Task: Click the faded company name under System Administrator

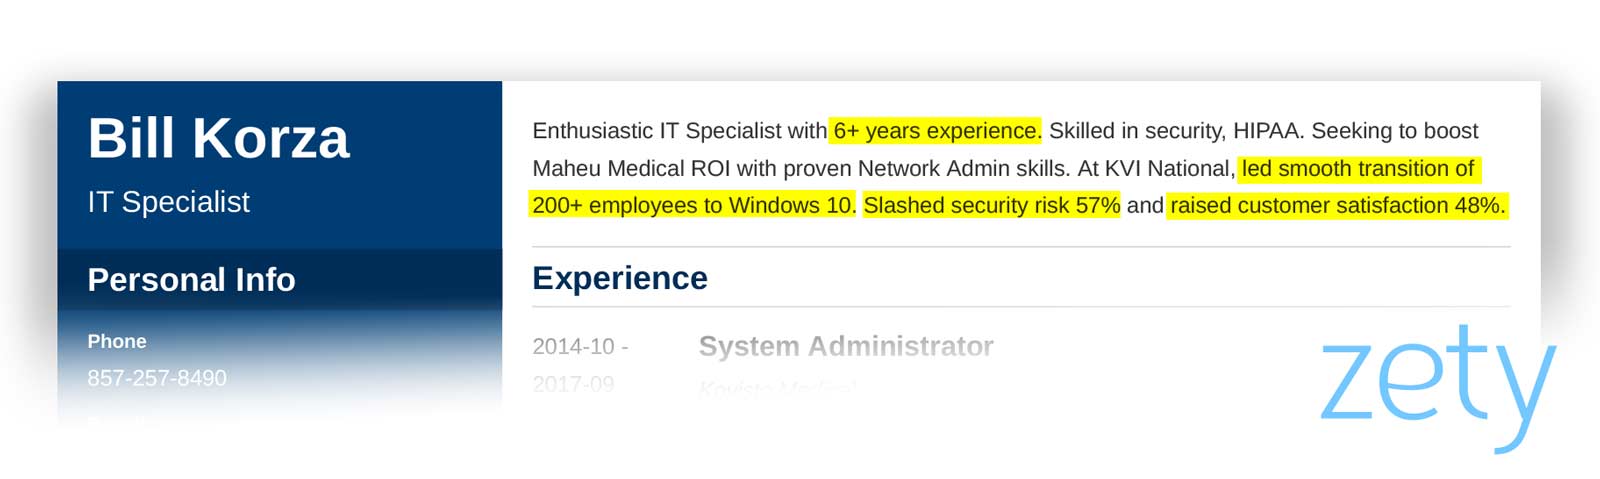Action: tap(777, 388)
